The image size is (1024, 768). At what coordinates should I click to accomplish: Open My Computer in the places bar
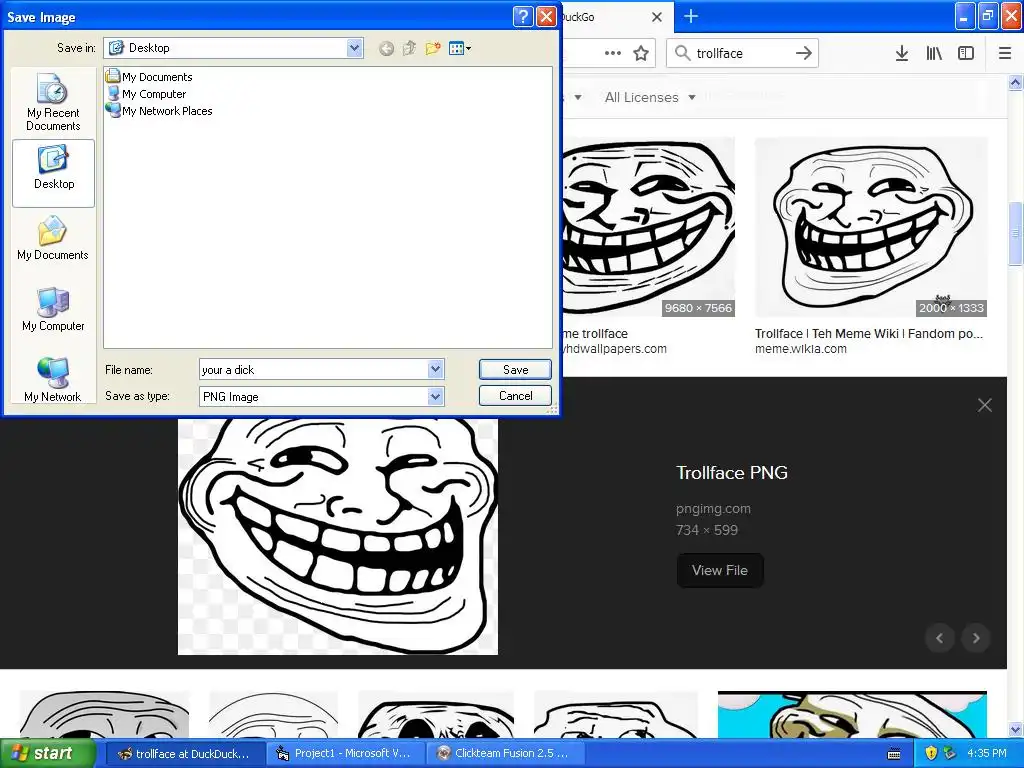(53, 310)
